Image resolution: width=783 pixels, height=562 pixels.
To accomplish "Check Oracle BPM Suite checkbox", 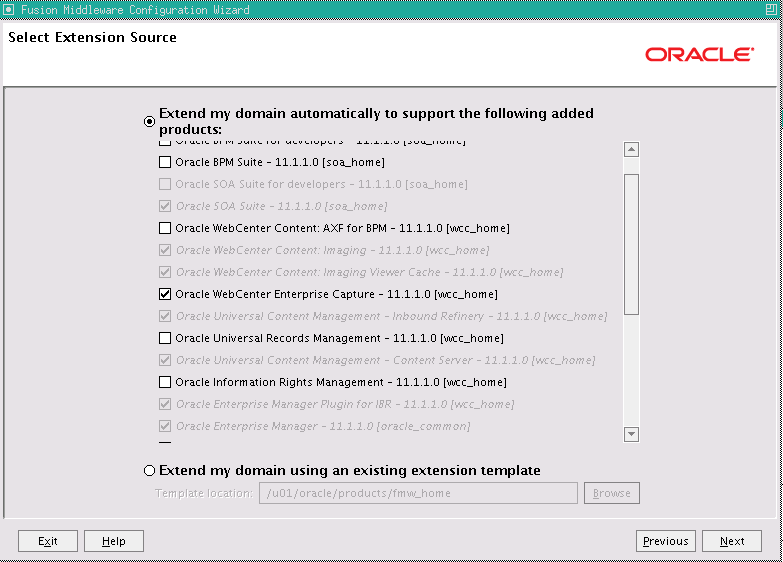I will point(165,162).
